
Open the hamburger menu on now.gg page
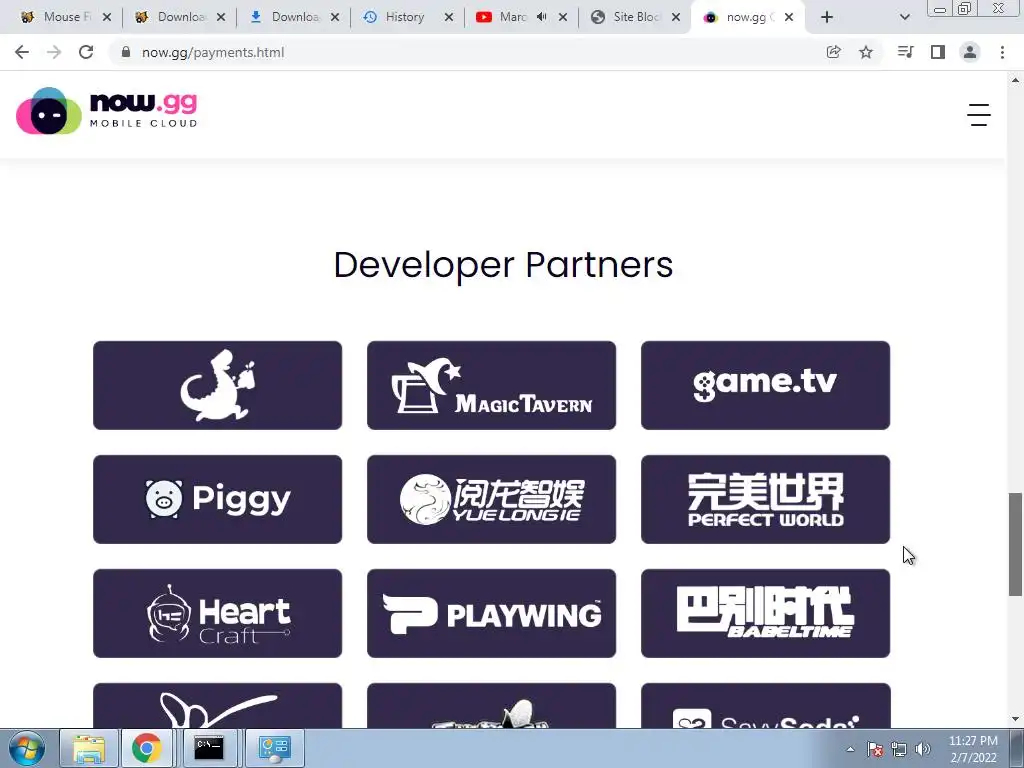[978, 115]
